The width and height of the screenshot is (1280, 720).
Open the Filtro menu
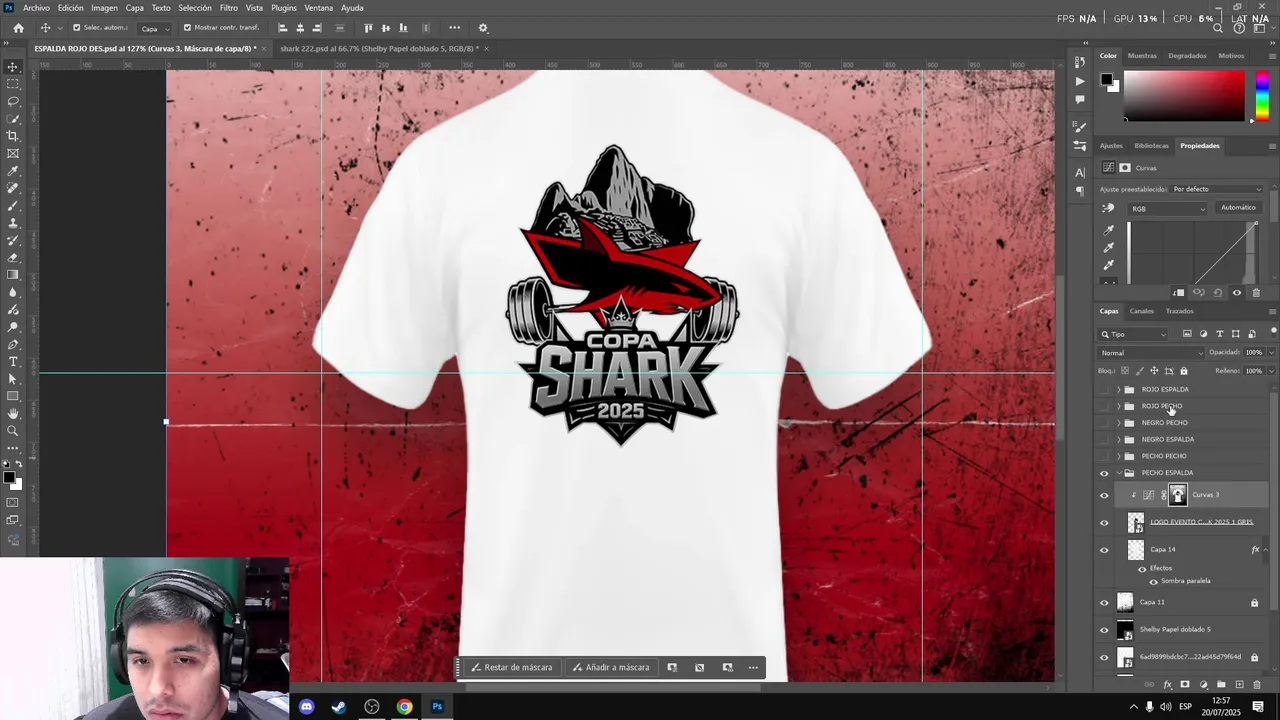point(229,8)
